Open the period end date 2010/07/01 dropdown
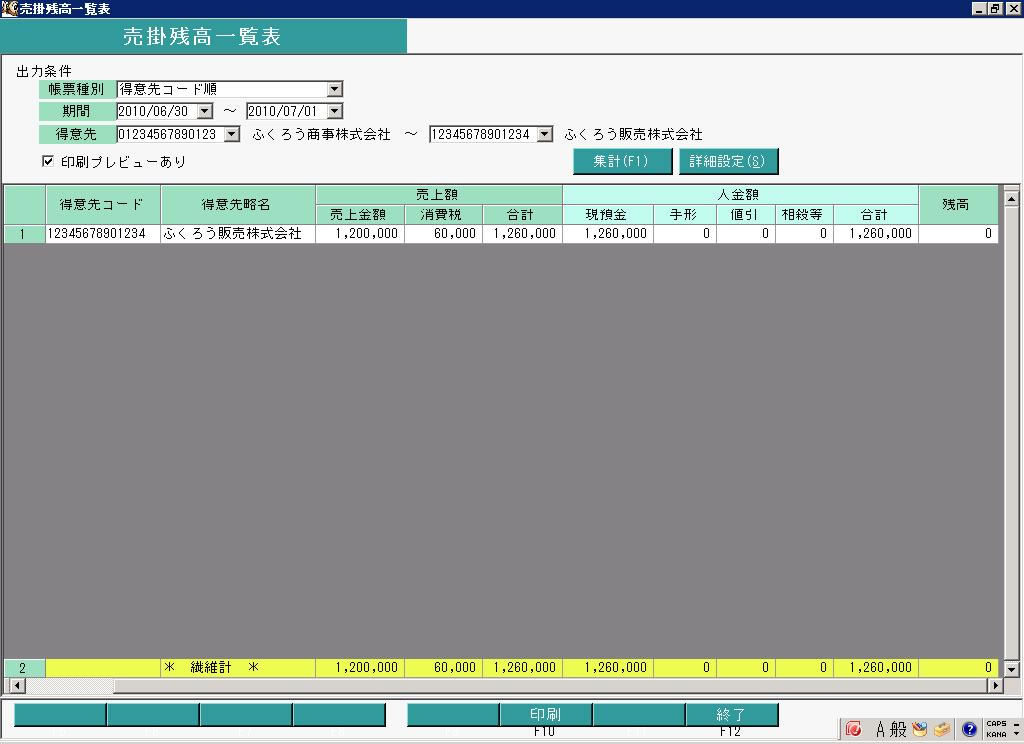 click(334, 111)
